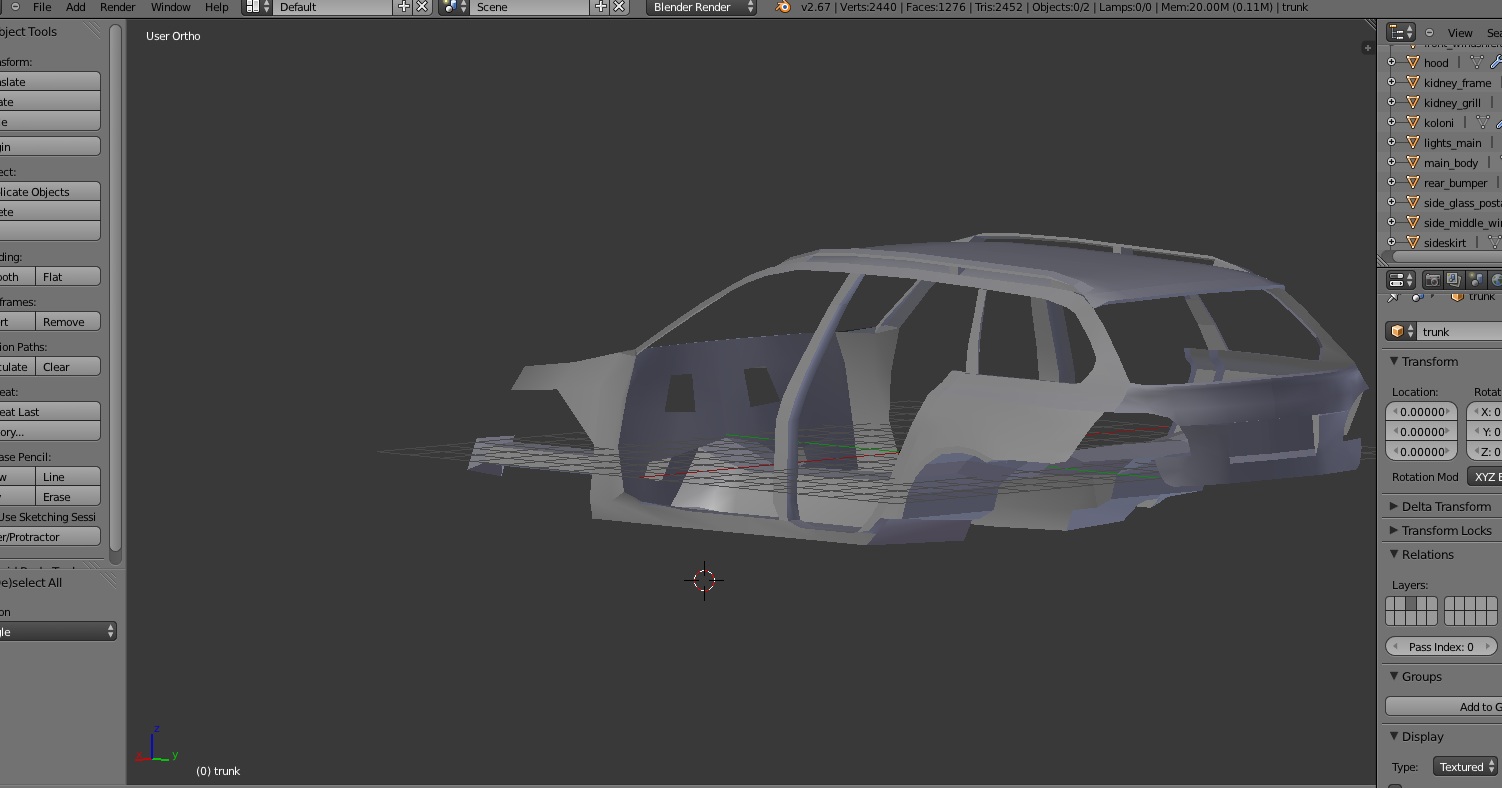Click the 3D viewport region toggle plus
The image size is (1502, 788).
point(1367,48)
